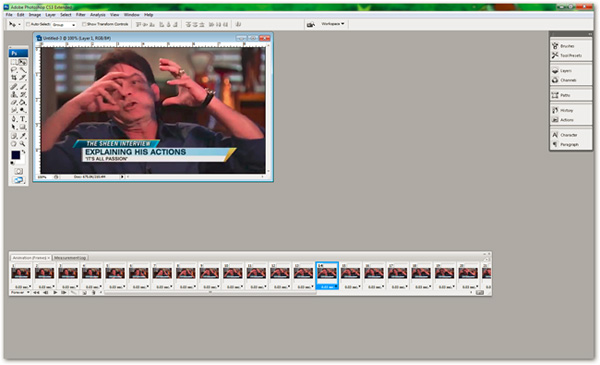Image resolution: width=600 pixels, height=365 pixels.
Task: Select the Path Selection tool
Action: tap(13, 127)
